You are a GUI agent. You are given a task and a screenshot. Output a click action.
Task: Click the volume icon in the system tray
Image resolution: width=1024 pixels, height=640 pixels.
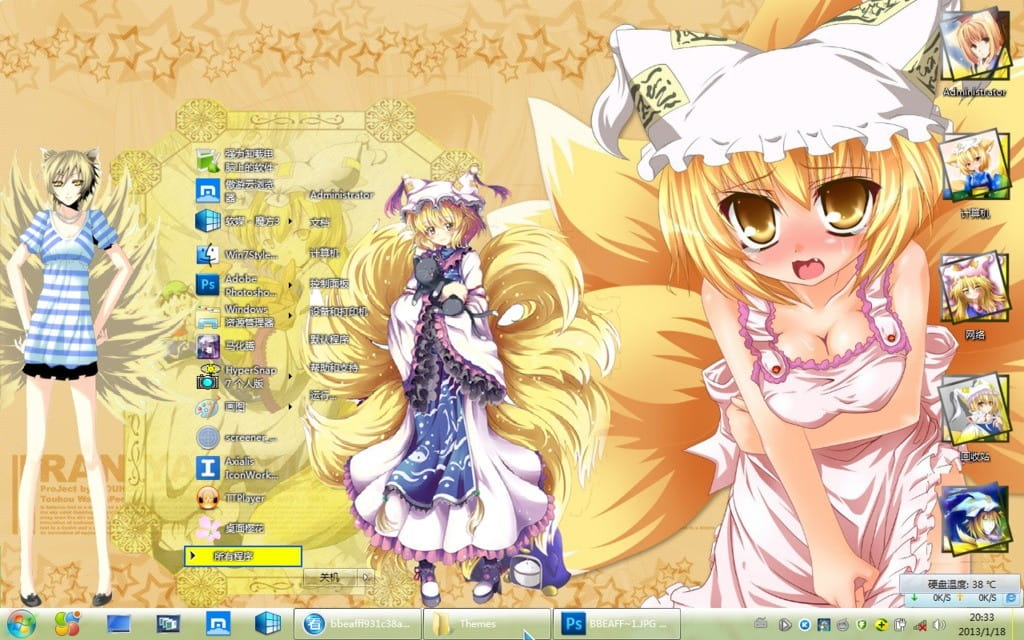click(937, 624)
